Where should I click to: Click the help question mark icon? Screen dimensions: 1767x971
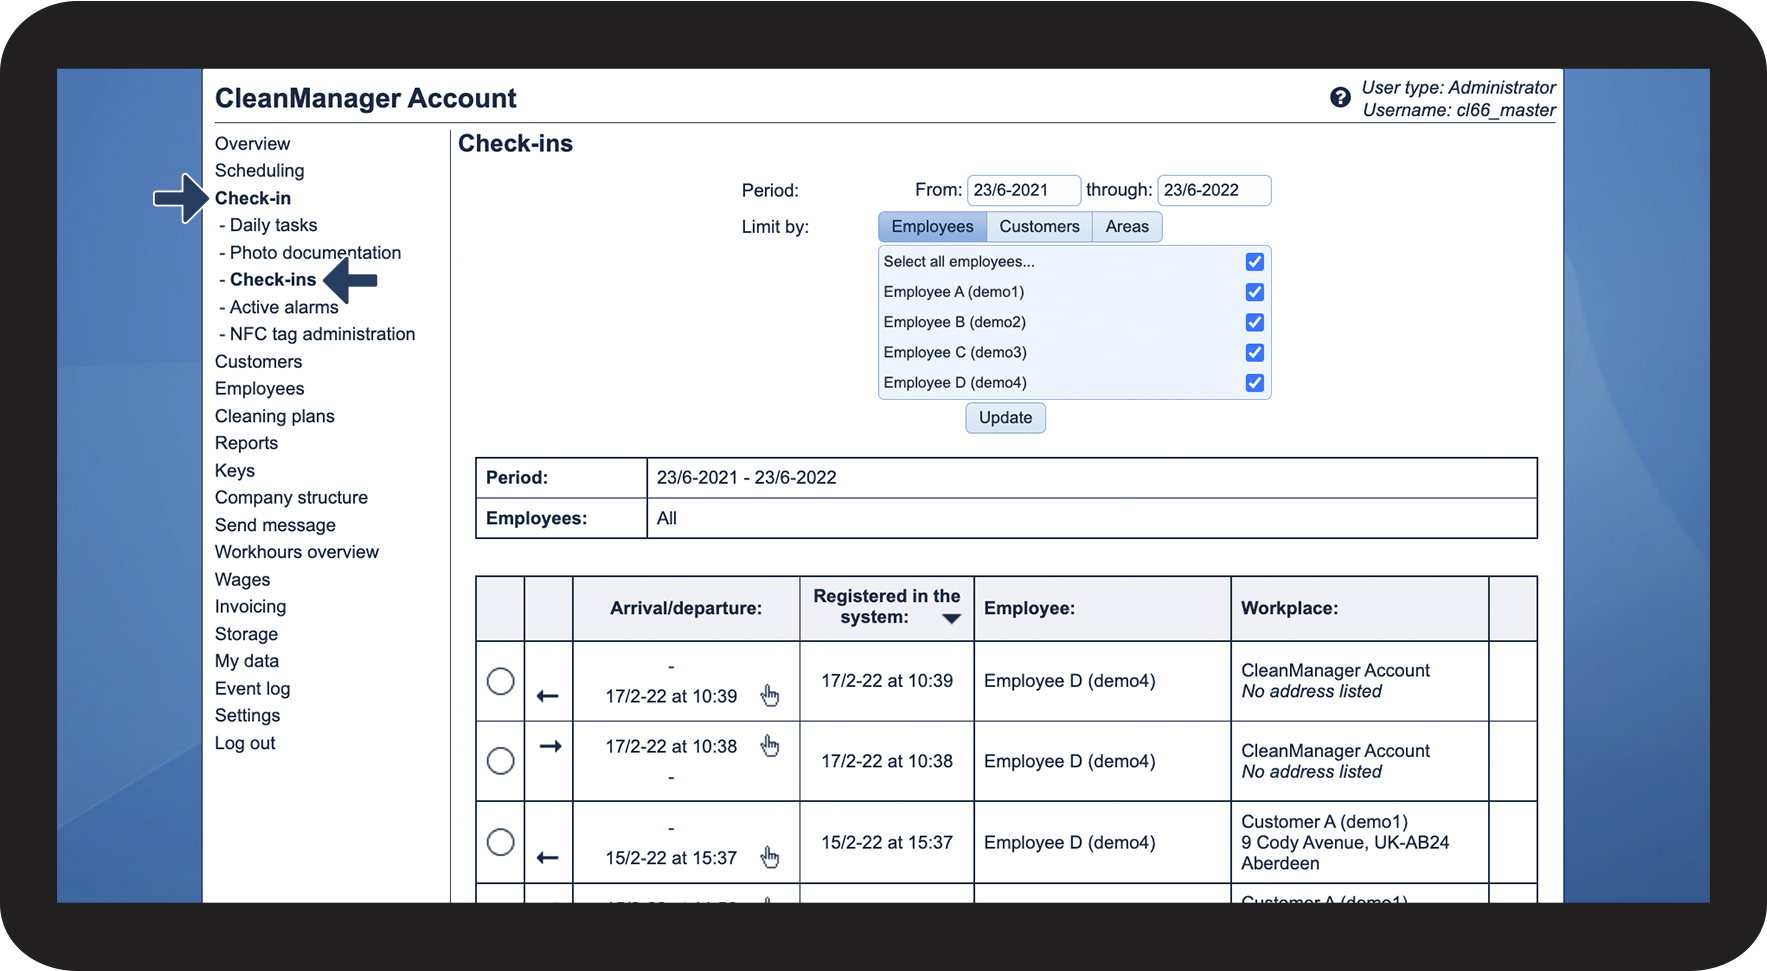[x=1340, y=98]
